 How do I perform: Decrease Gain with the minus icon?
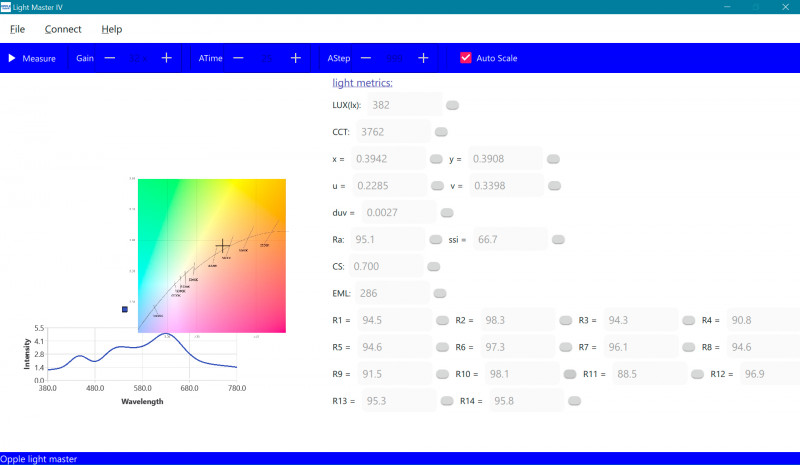tap(110, 58)
